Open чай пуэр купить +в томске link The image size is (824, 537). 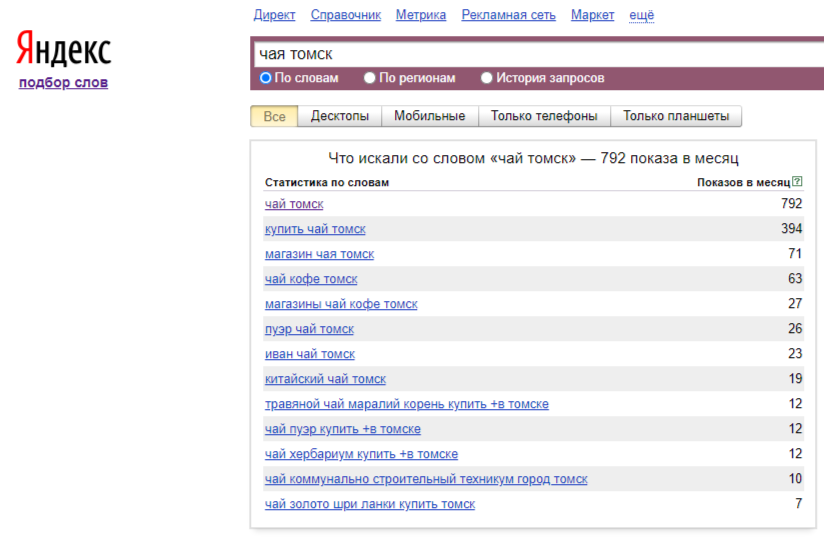pos(343,429)
